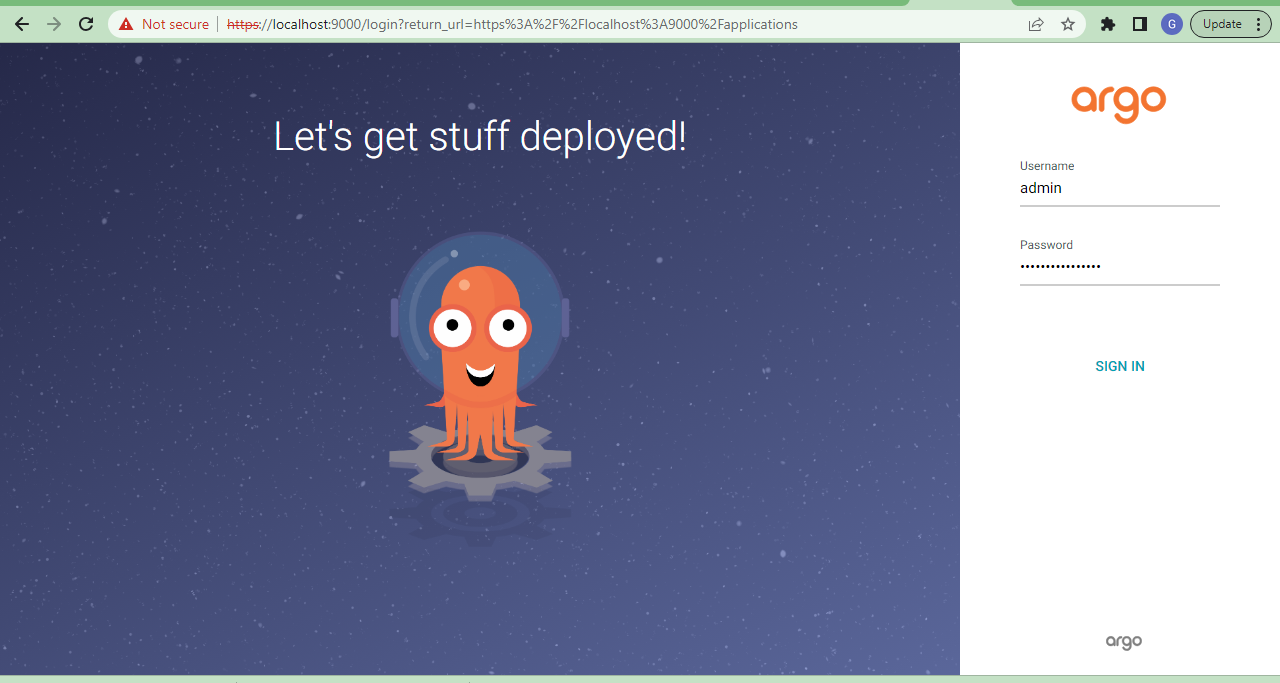The width and height of the screenshot is (1280, 683).
Task: Click the browser extensions puzzle icon
Action: 1107,23
